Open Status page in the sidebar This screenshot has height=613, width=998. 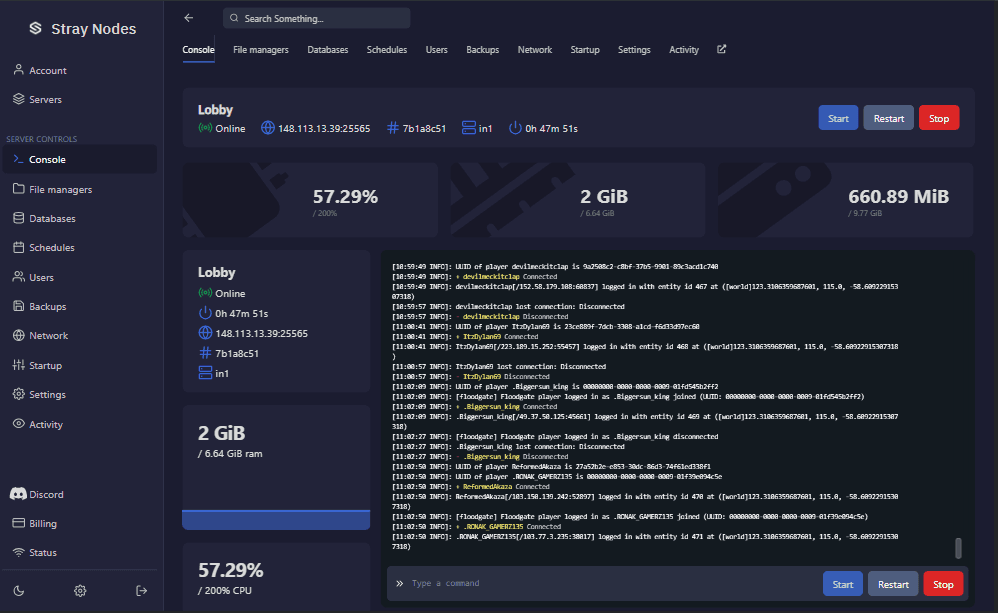(42, 552)
